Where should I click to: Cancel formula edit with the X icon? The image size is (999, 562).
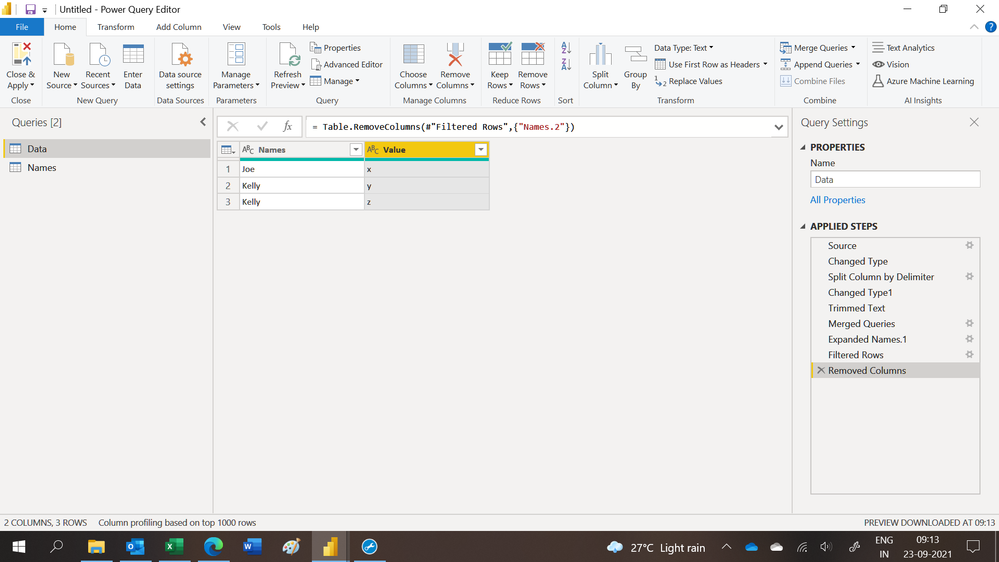point(233,126)
